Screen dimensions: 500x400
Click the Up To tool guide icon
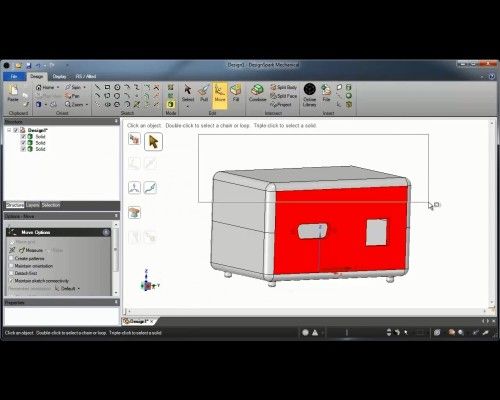point(134,212)
